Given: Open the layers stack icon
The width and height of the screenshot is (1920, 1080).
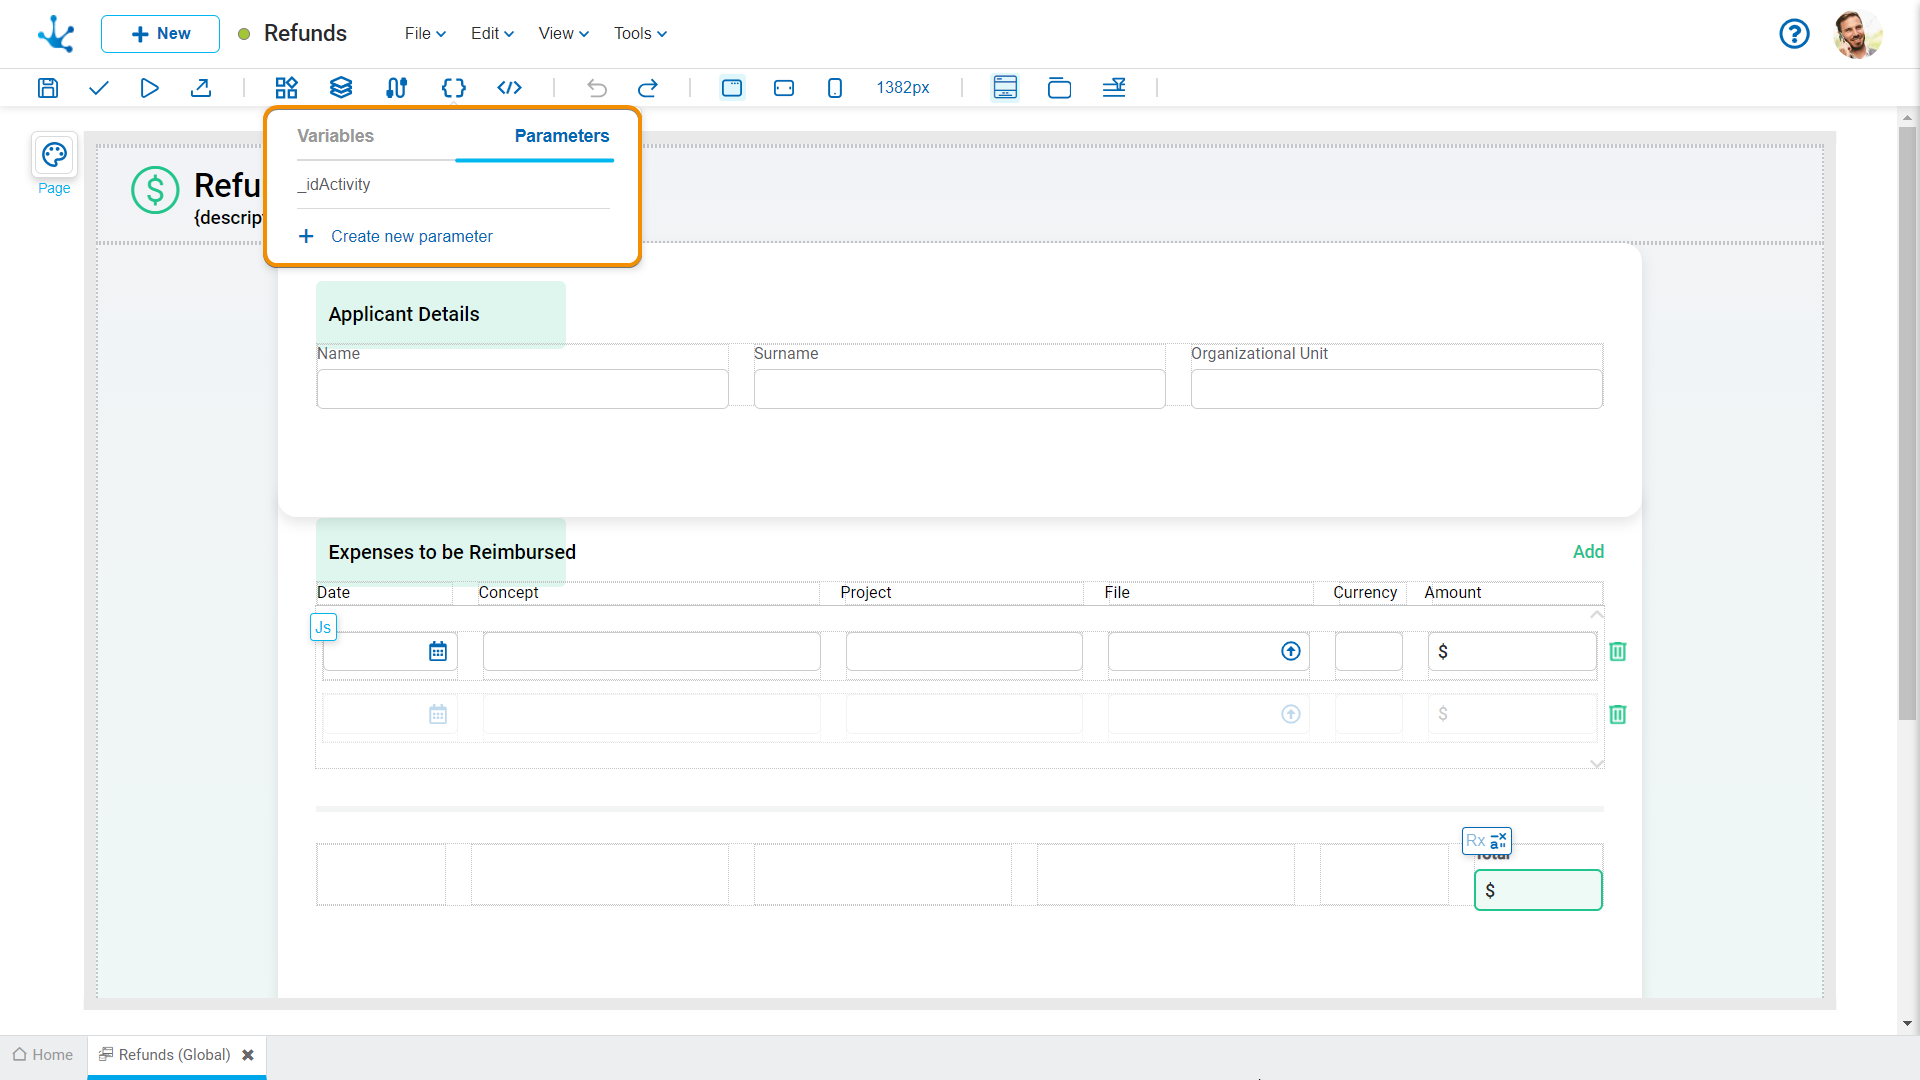Looking at the screenshot, I should 341,88.
